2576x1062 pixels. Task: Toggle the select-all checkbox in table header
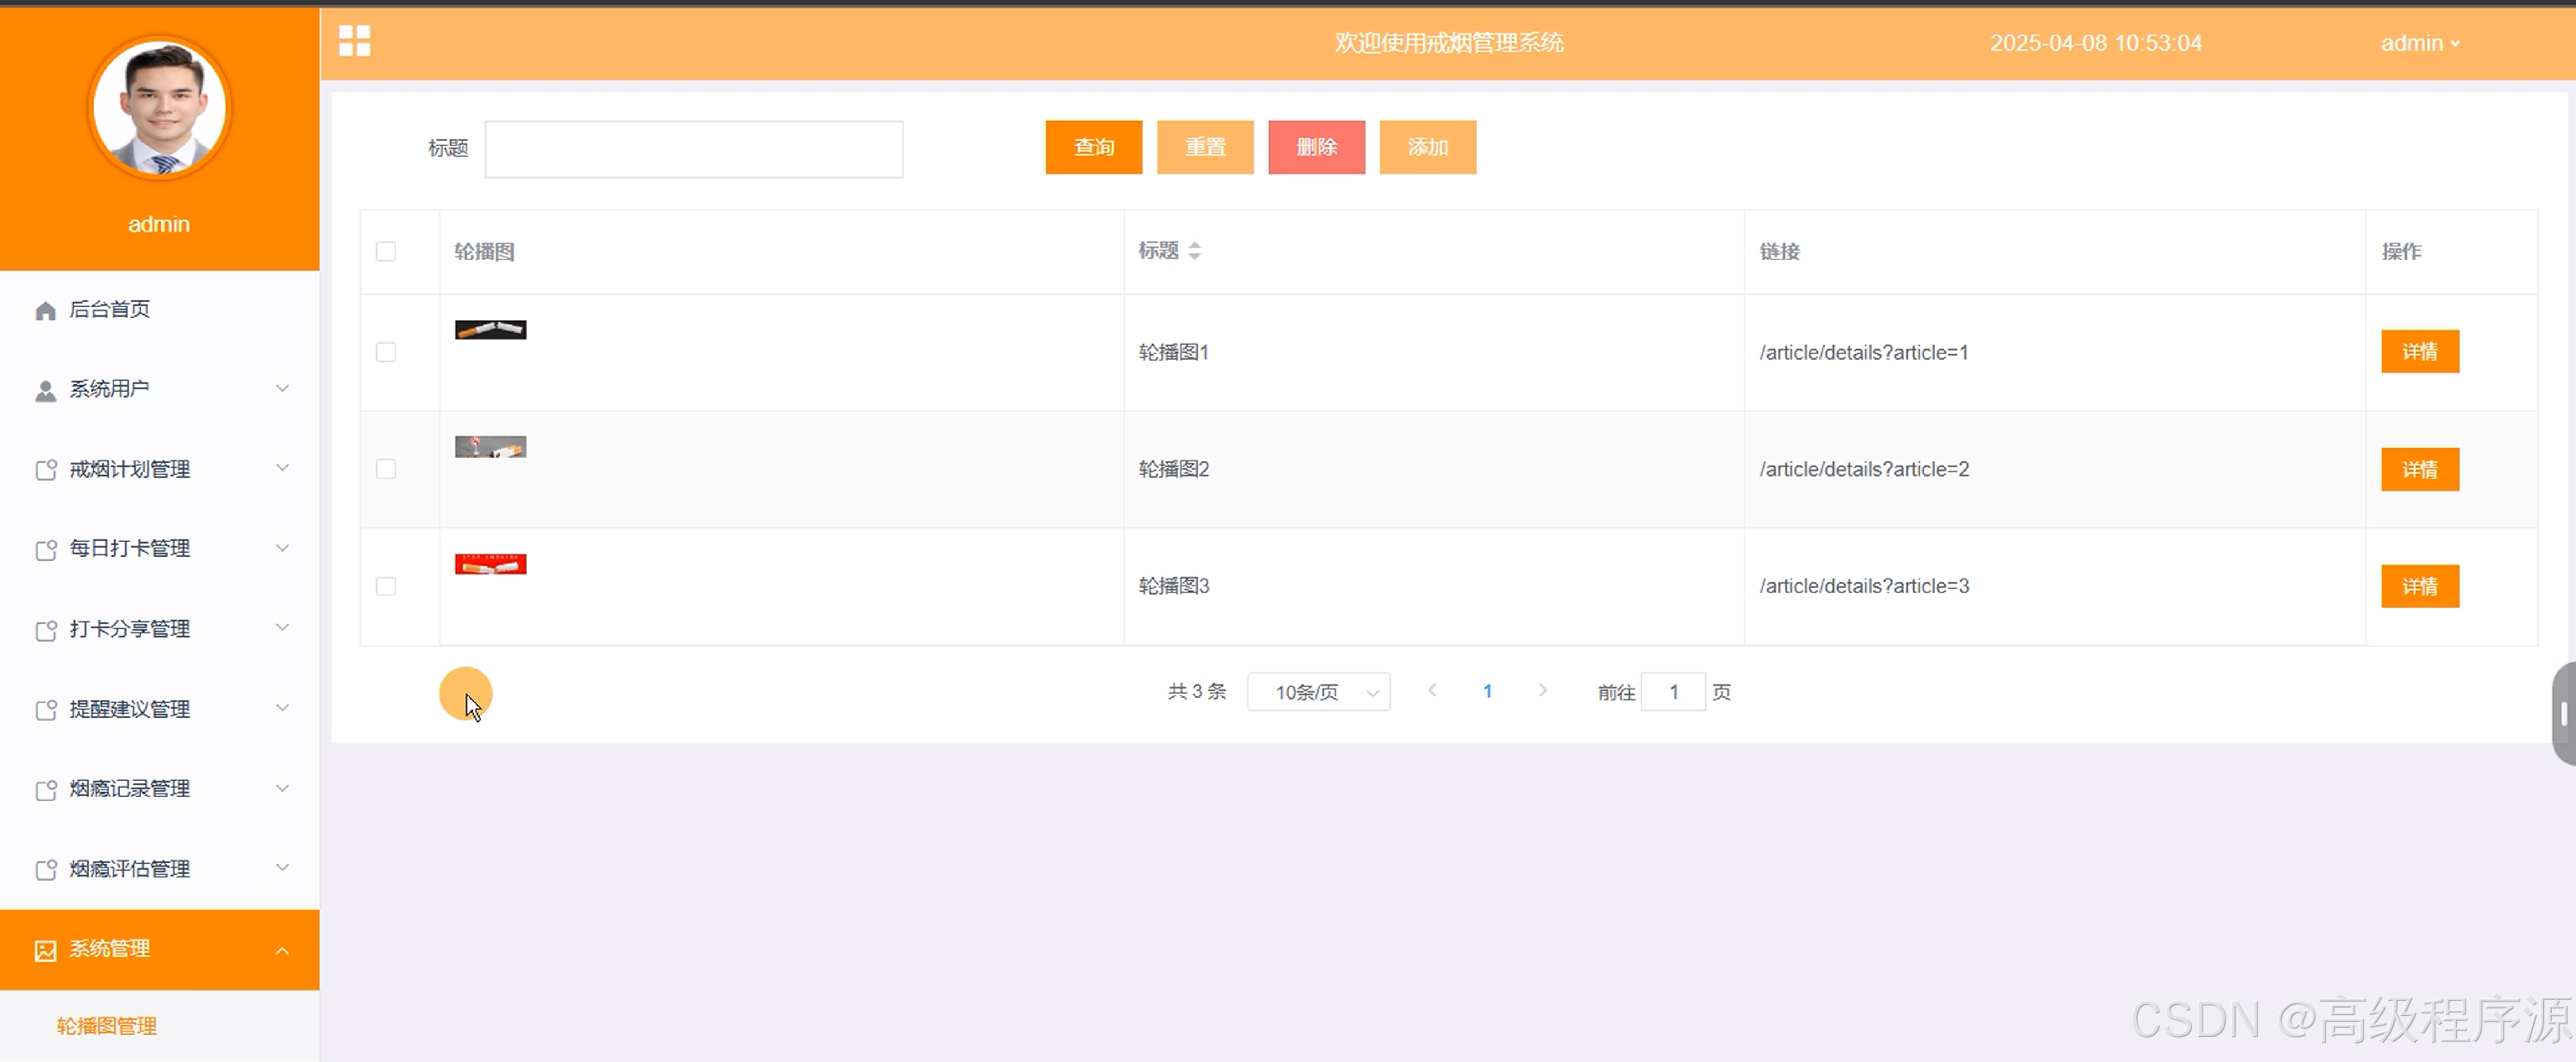(386, 252)
